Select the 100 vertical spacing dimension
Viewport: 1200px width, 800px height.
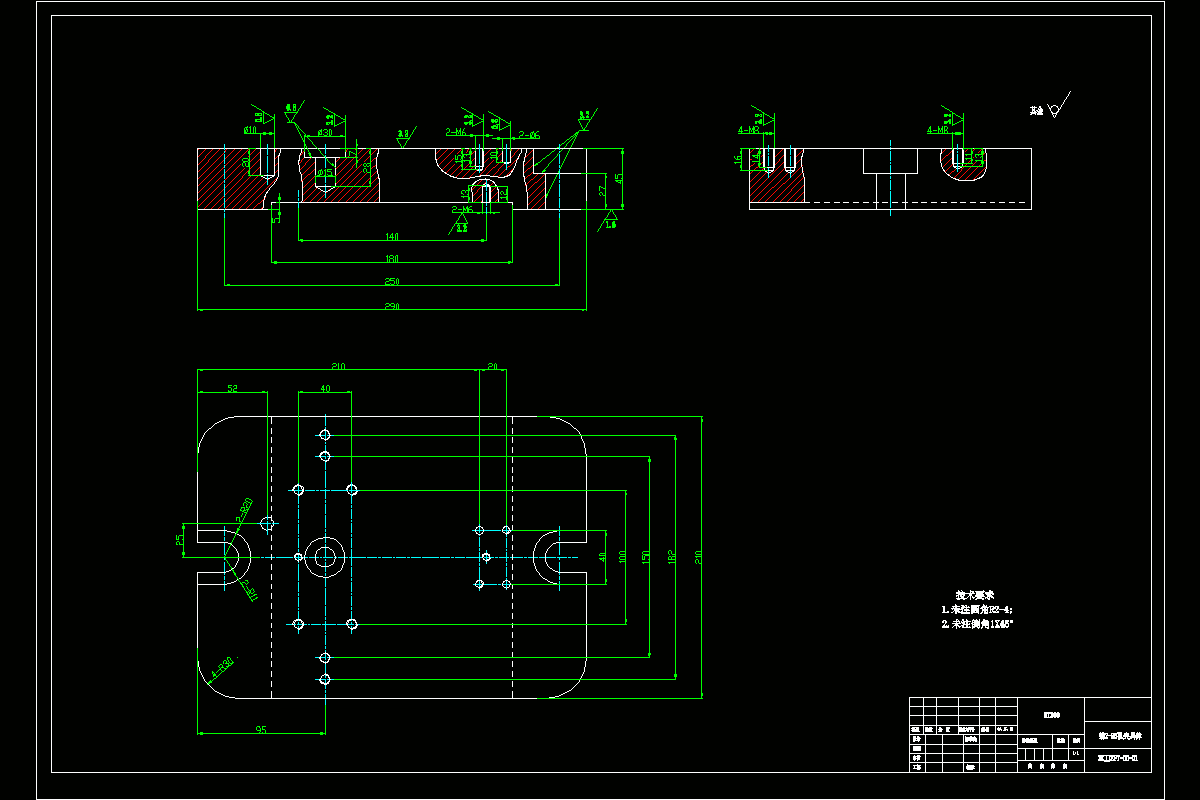point(620,555)
